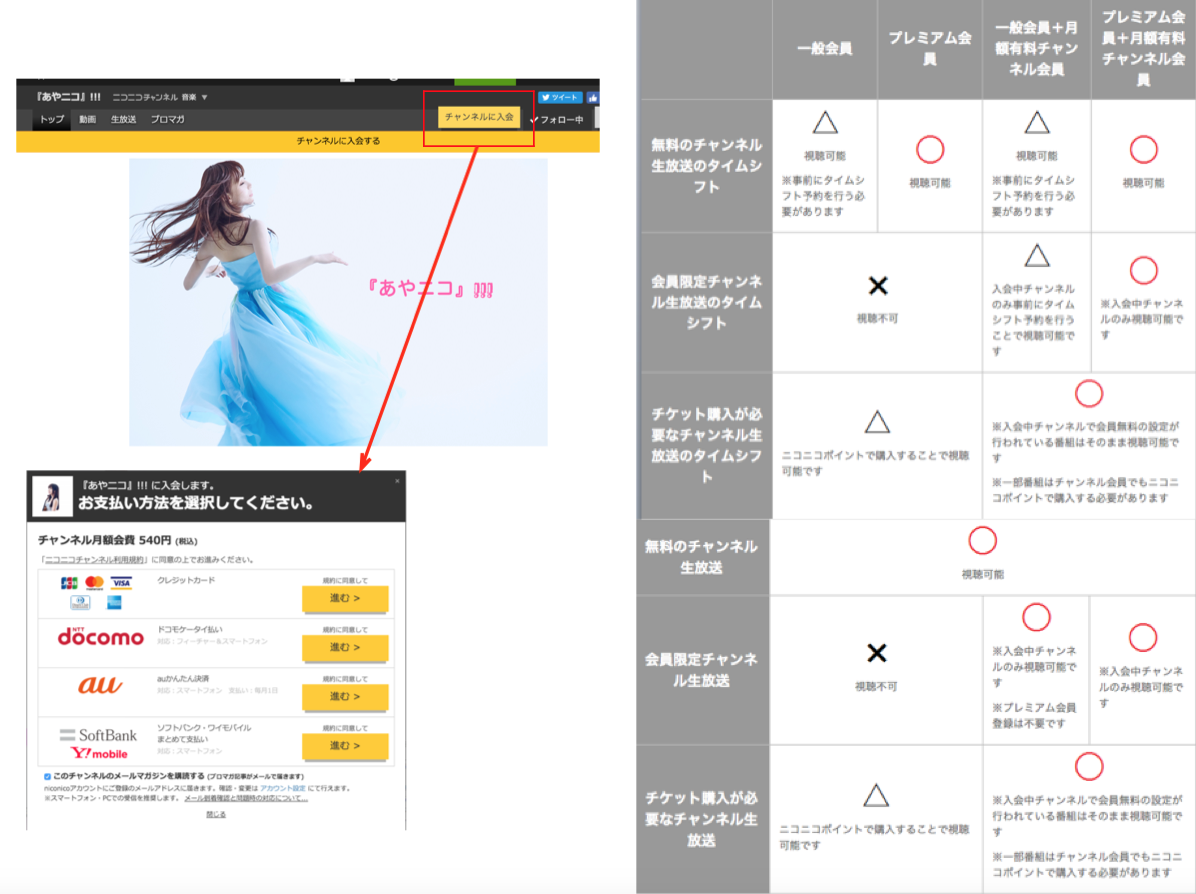Screen dimensions: 1196x894
Task: Click the NTT docomo payment logo
Action: (x=100, y=636)
